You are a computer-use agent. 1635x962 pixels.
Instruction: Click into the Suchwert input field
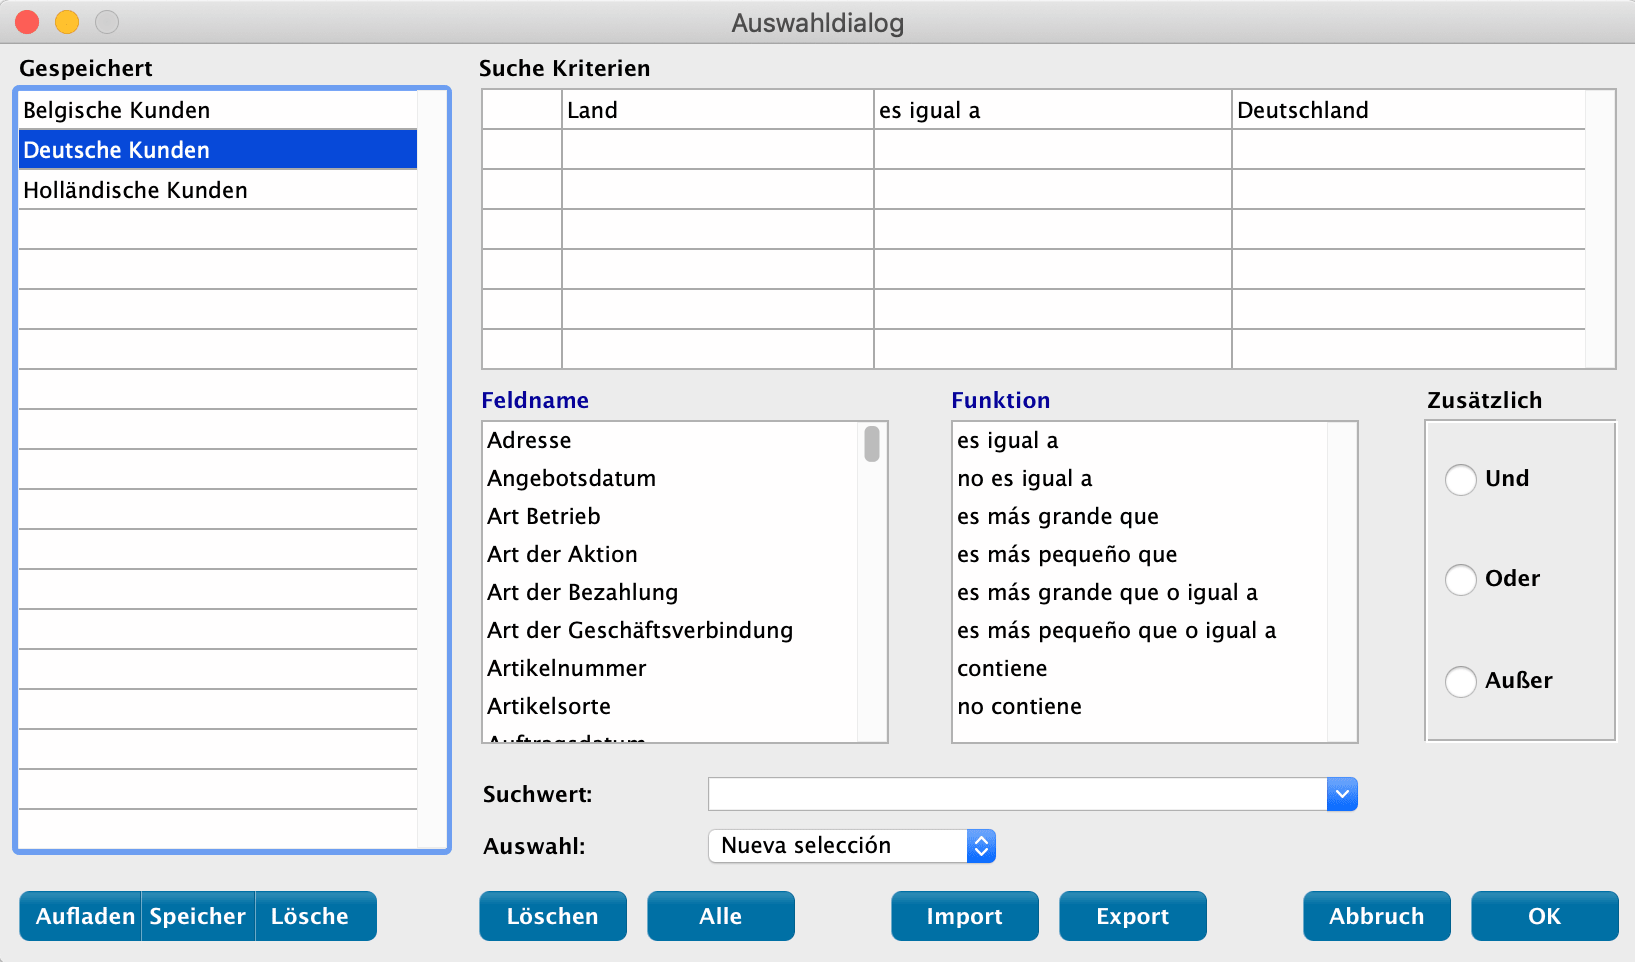[1018, 794]
